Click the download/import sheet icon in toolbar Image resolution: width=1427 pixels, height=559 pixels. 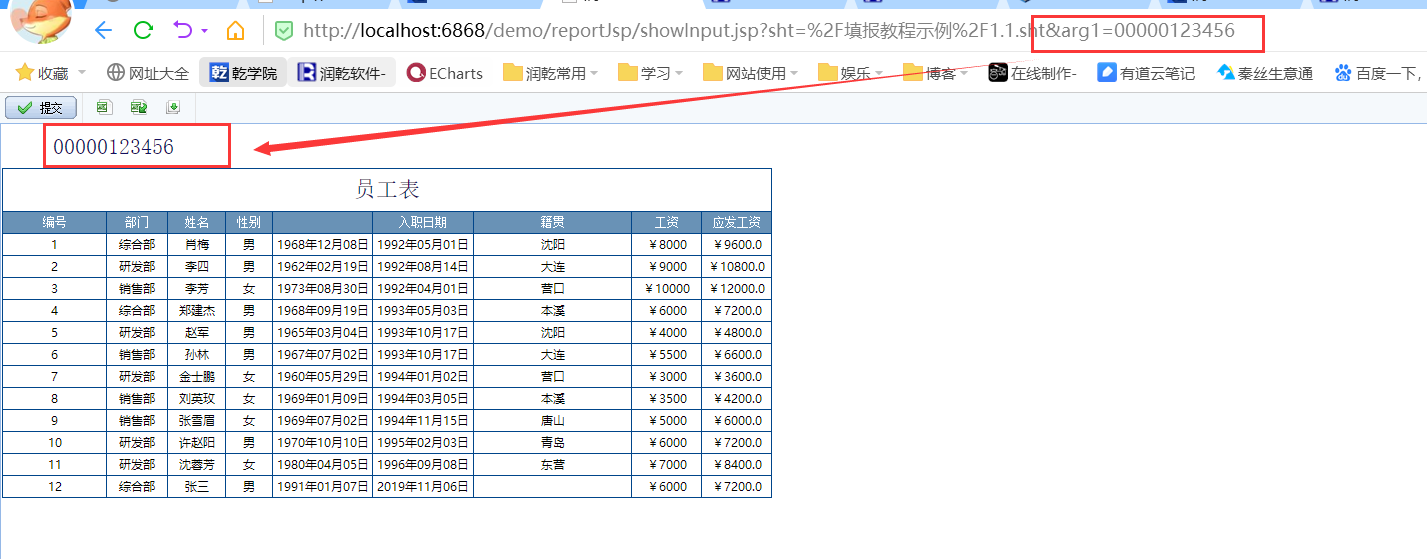(173, 108)
